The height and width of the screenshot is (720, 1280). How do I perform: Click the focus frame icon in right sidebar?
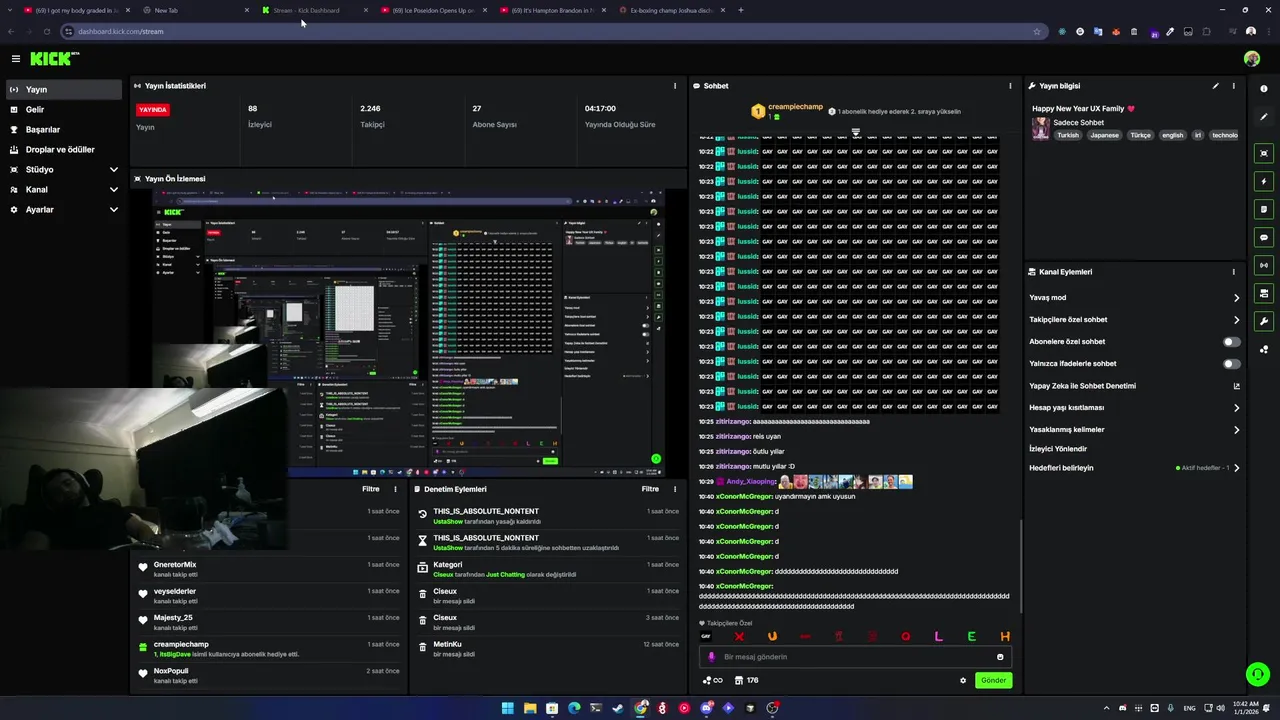click(1264, 154)
